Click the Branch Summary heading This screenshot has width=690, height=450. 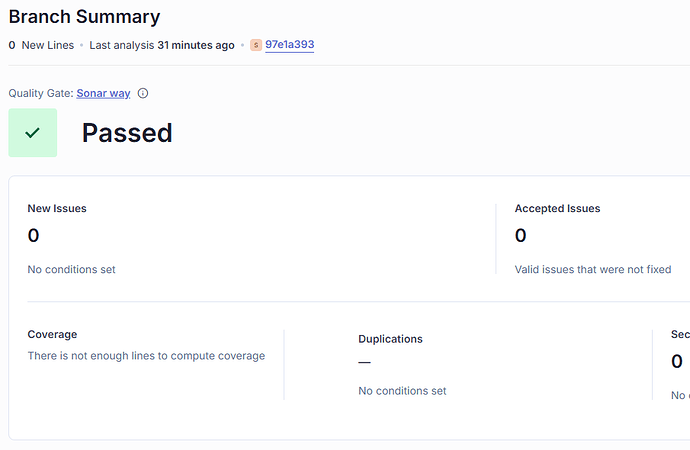(84, 17)
